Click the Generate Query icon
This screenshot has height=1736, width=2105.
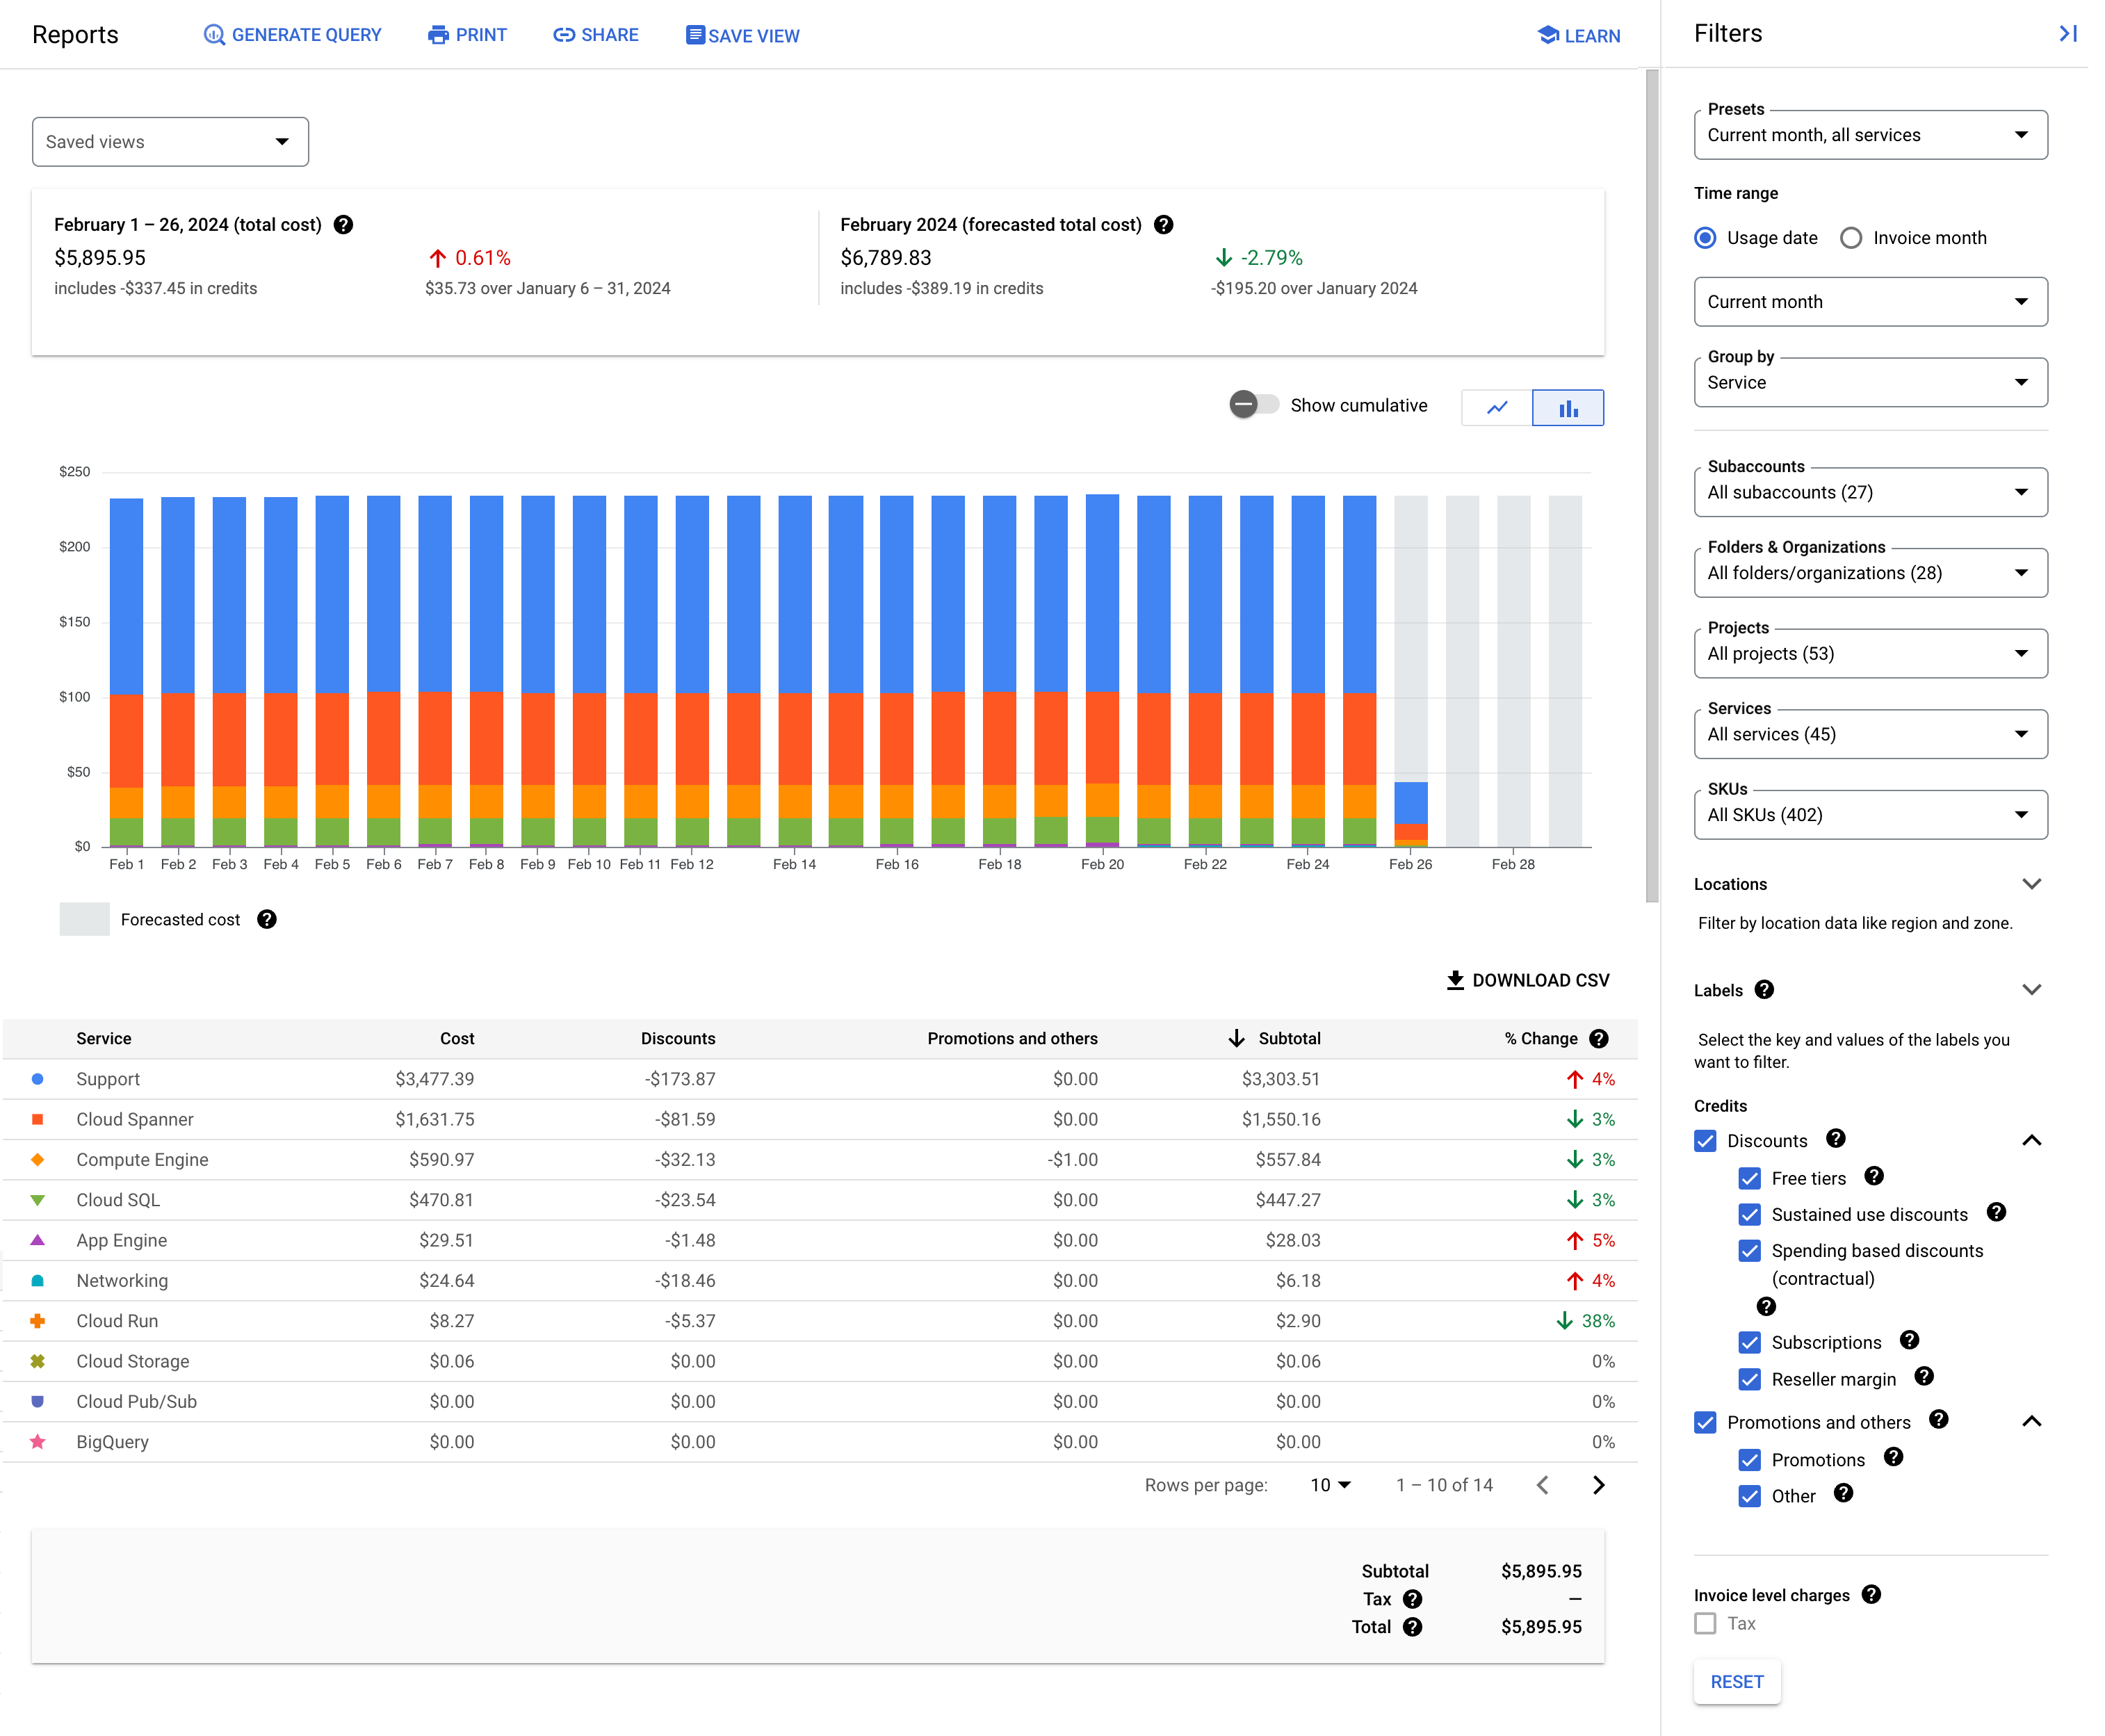tap(211, 35)
